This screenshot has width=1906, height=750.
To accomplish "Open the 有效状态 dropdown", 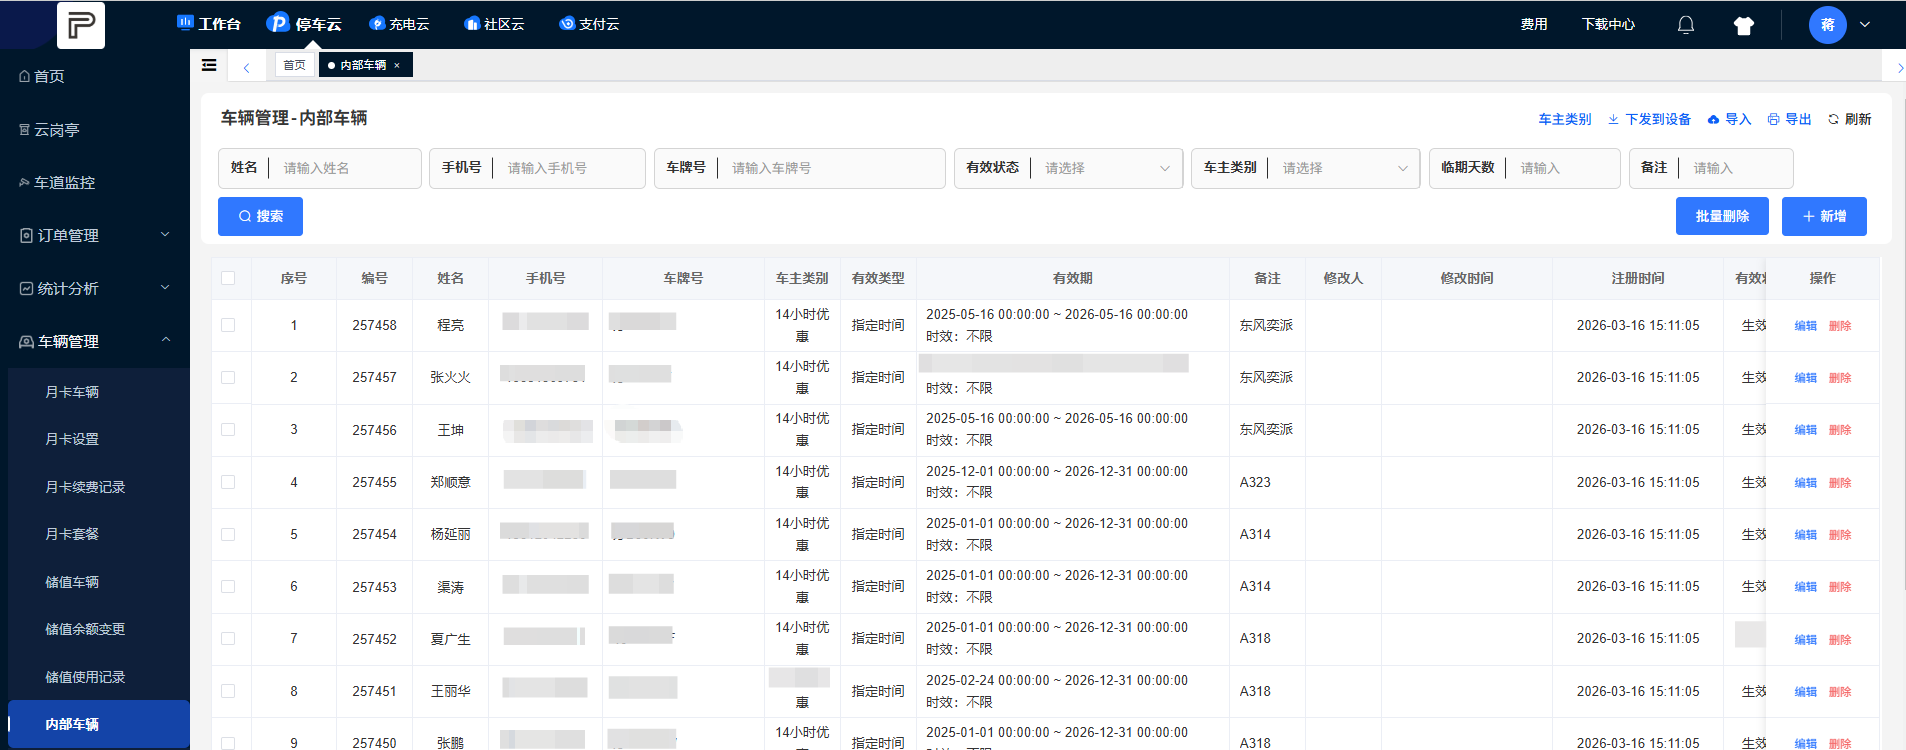I will 1068,168.
